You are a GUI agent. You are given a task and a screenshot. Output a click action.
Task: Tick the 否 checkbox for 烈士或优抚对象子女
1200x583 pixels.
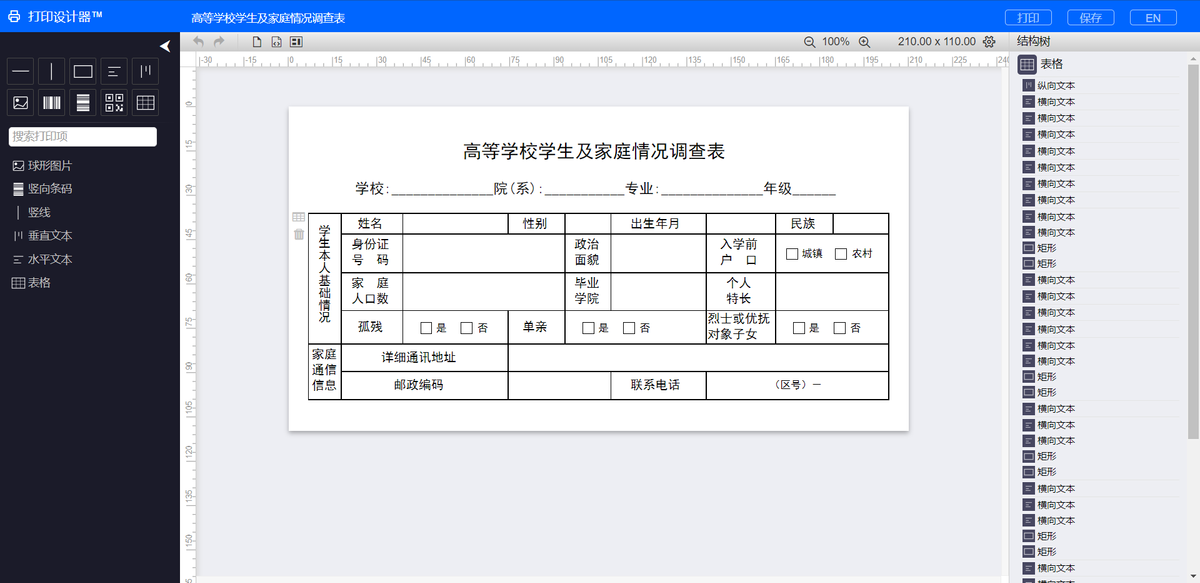(839, 328)
